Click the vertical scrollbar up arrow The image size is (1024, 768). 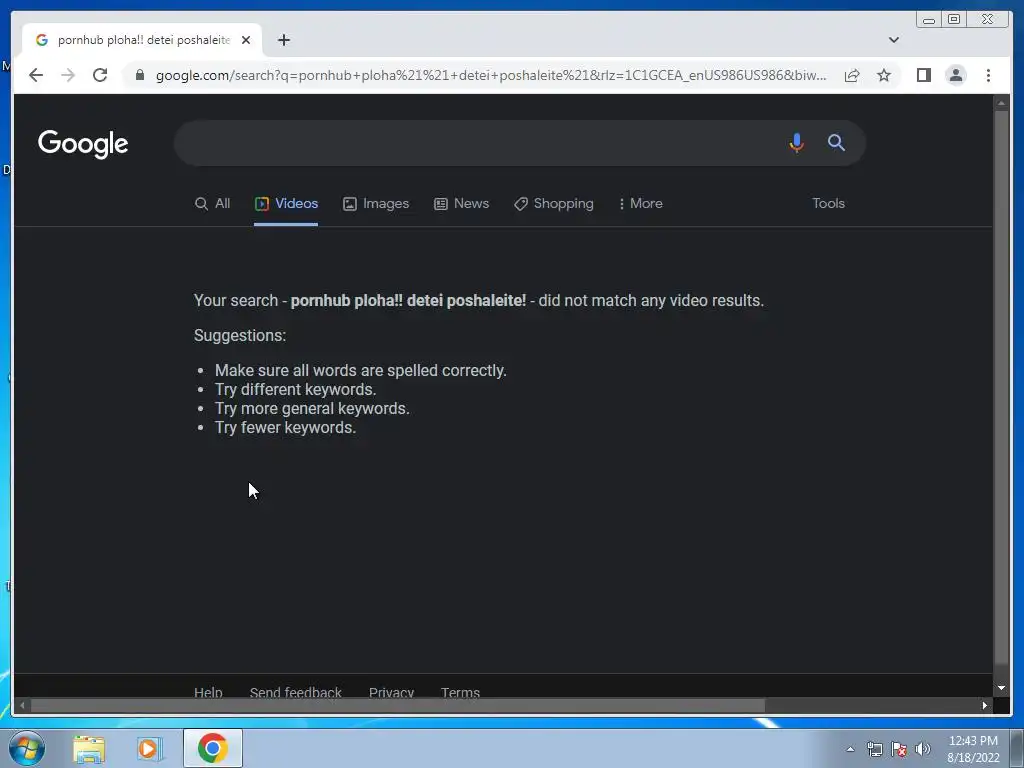[x=1001, y=103]
